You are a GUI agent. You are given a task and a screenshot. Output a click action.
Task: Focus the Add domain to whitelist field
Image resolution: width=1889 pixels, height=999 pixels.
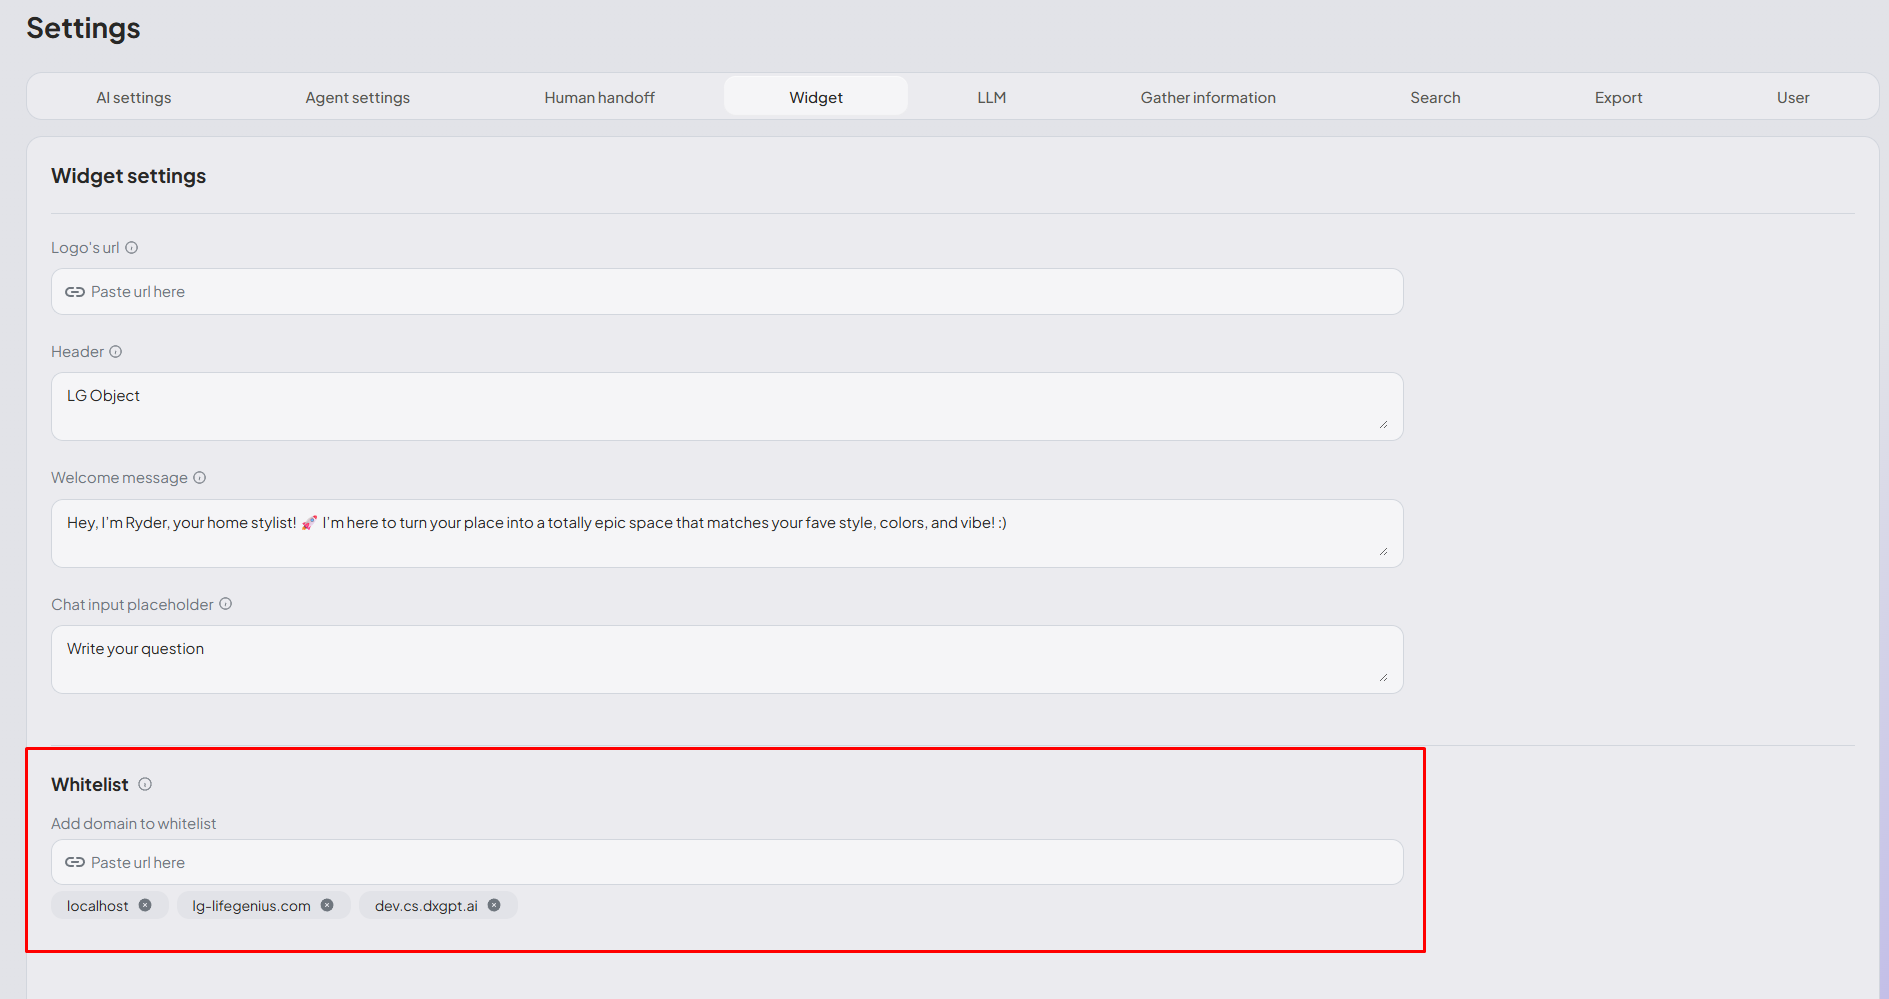pyautogui.click(x=727, y=862)
